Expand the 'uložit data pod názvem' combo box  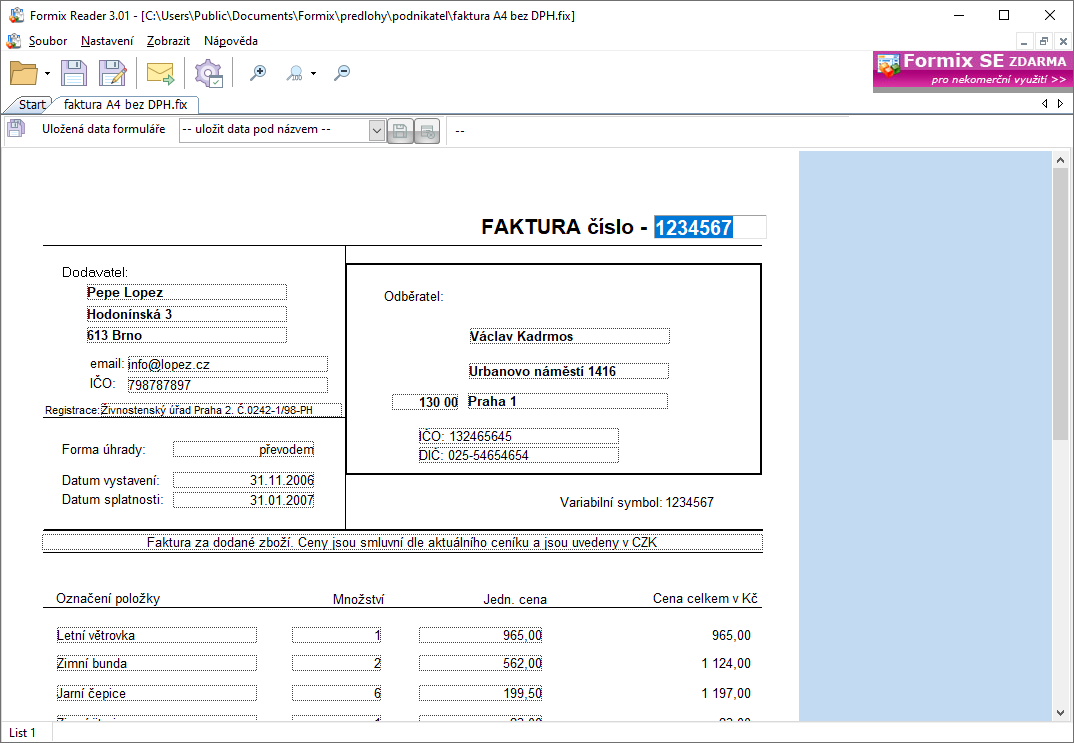coord(377,130)
